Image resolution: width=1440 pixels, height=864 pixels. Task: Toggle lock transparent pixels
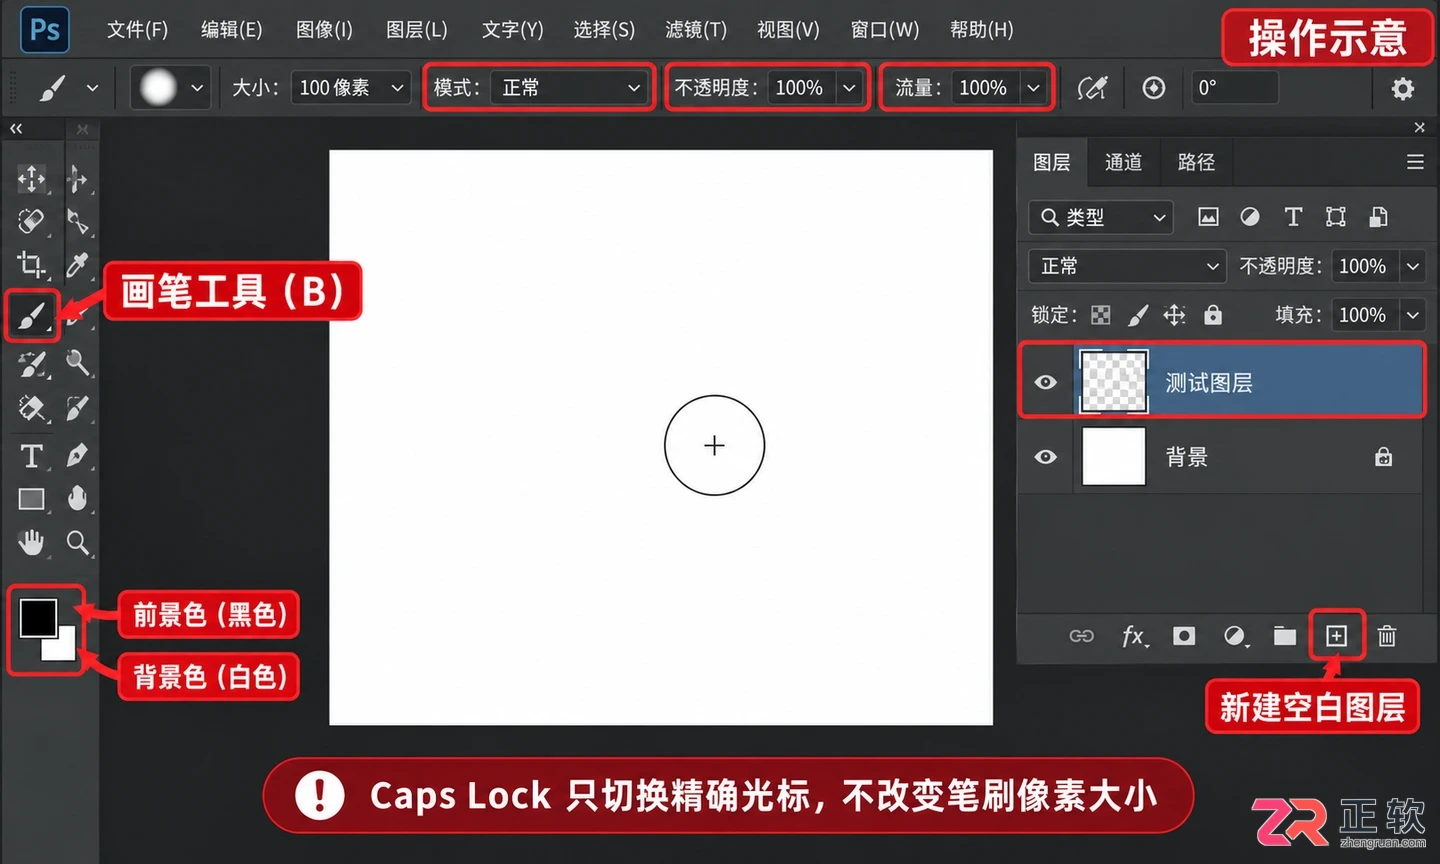(1101, 316)
